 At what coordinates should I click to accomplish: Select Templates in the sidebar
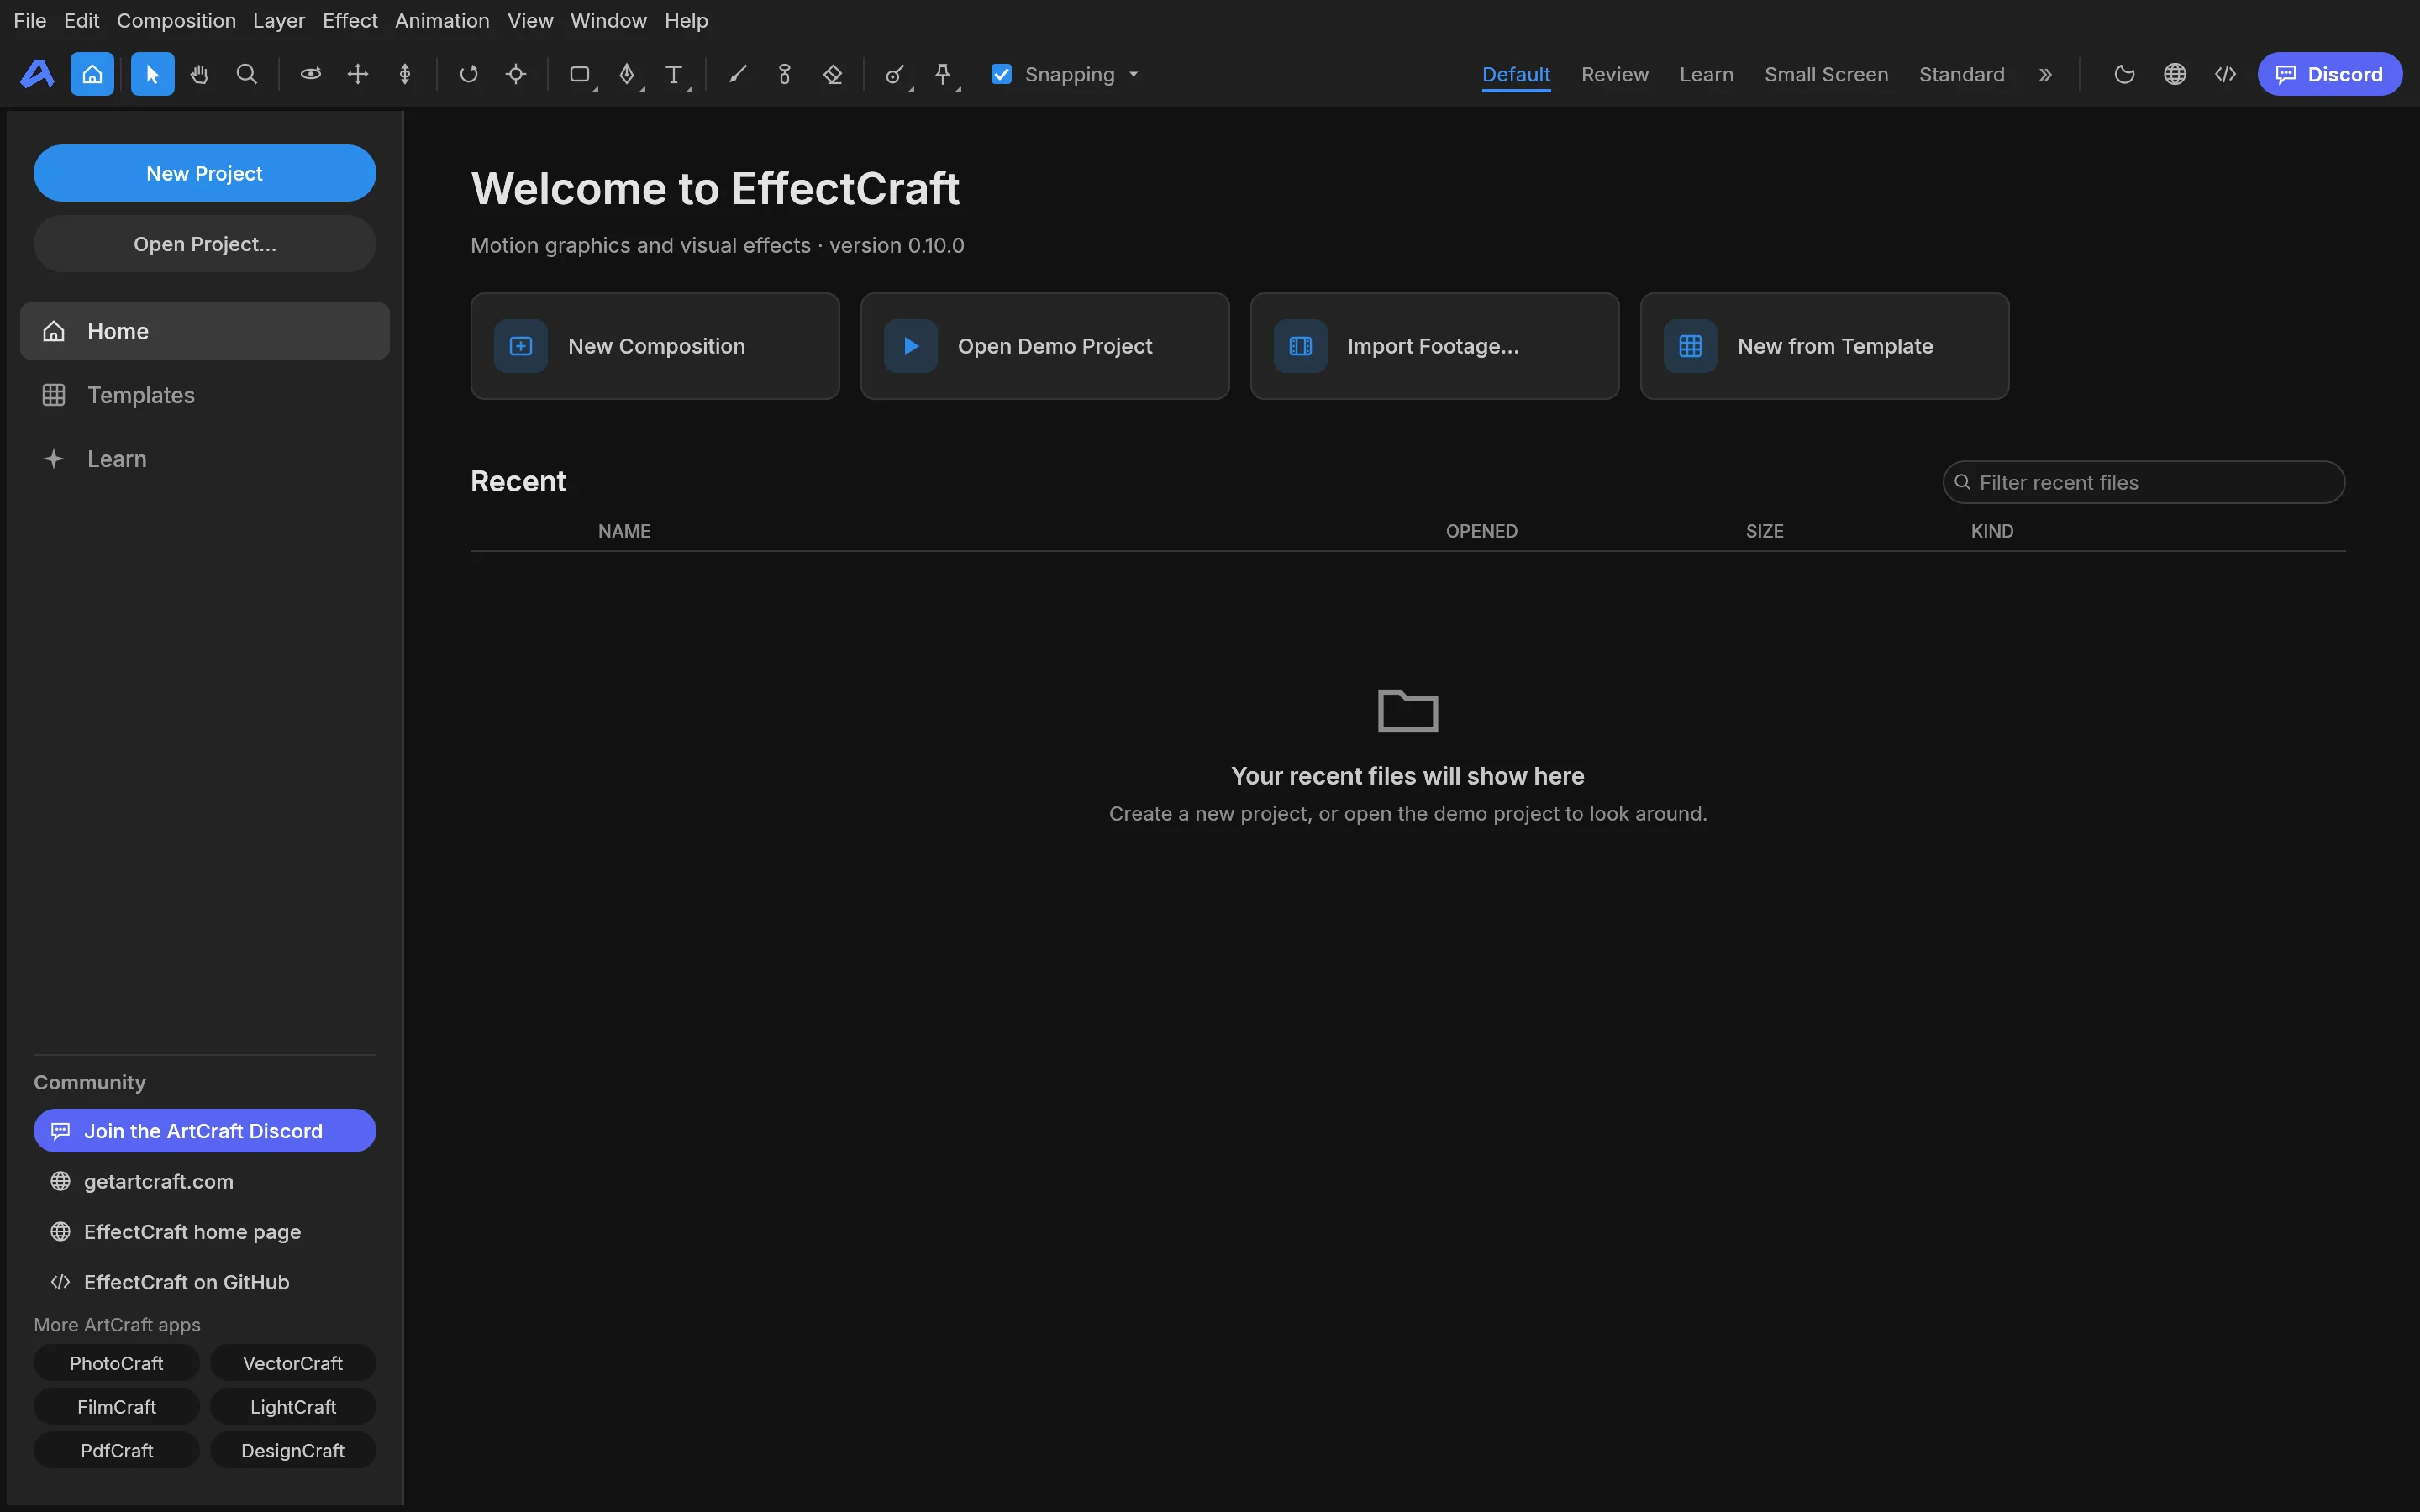tap(205, 395)
